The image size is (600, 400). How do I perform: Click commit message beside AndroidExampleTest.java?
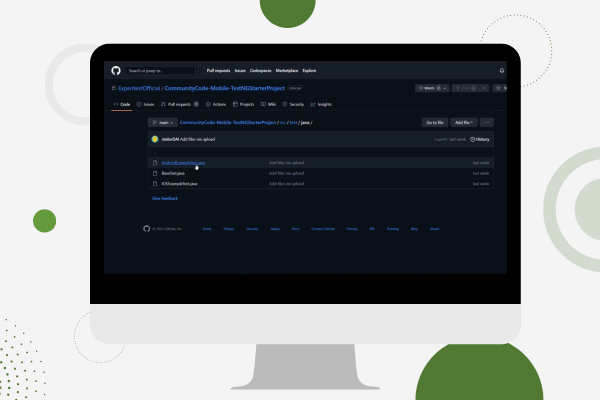click(286, 163)
